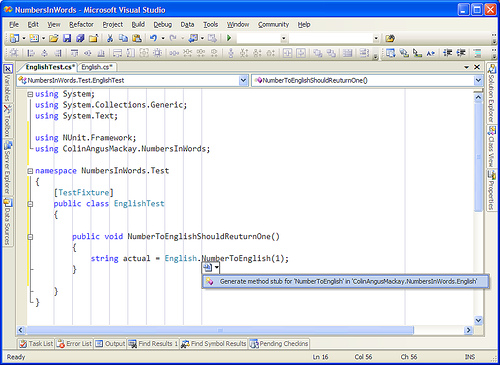Collapse the EnglishTest class block
Screen dimensions: 500x365
tap(30, 204)
